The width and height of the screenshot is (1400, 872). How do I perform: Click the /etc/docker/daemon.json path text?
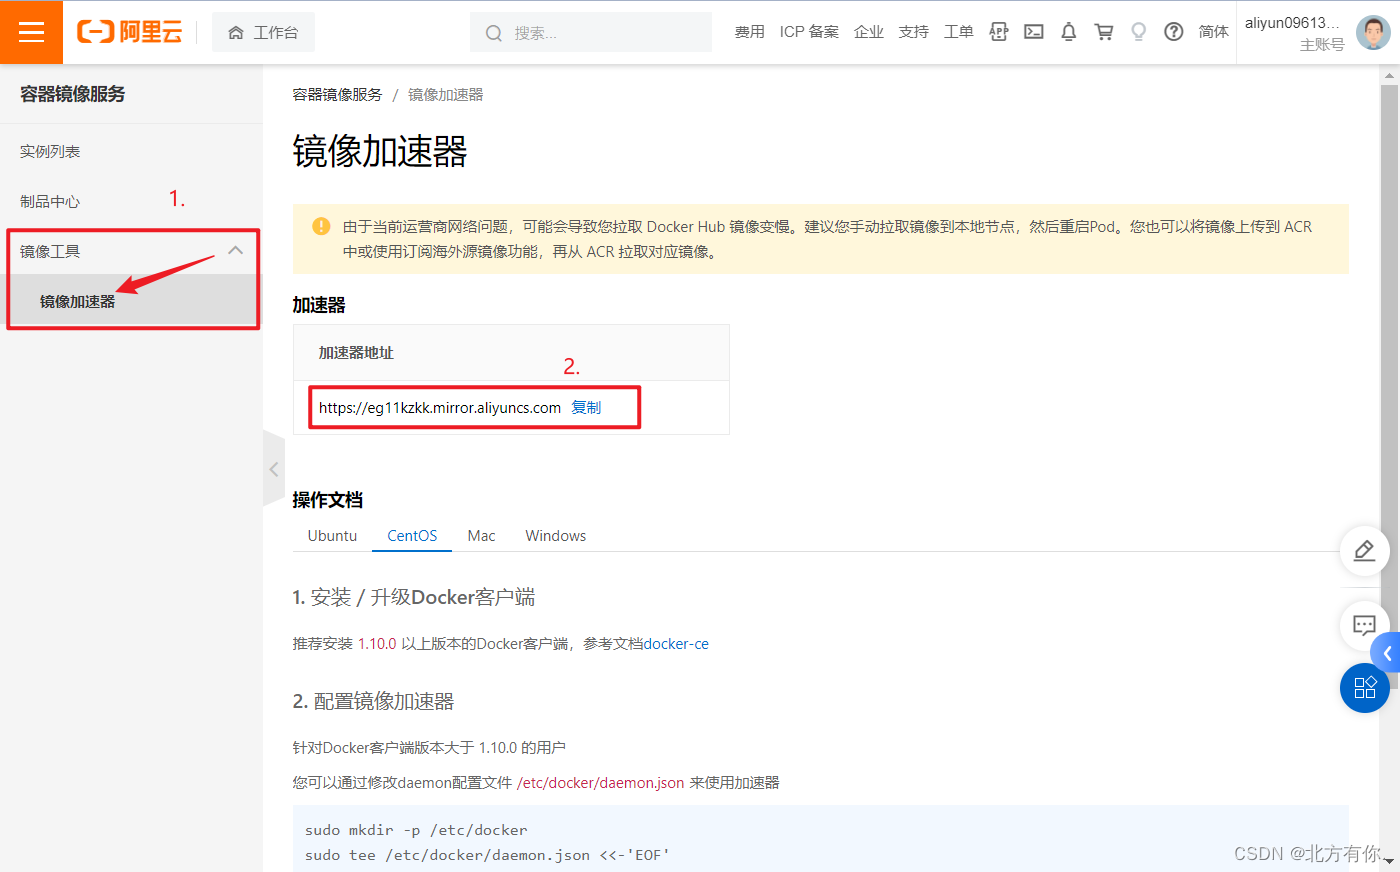(600, 782)
